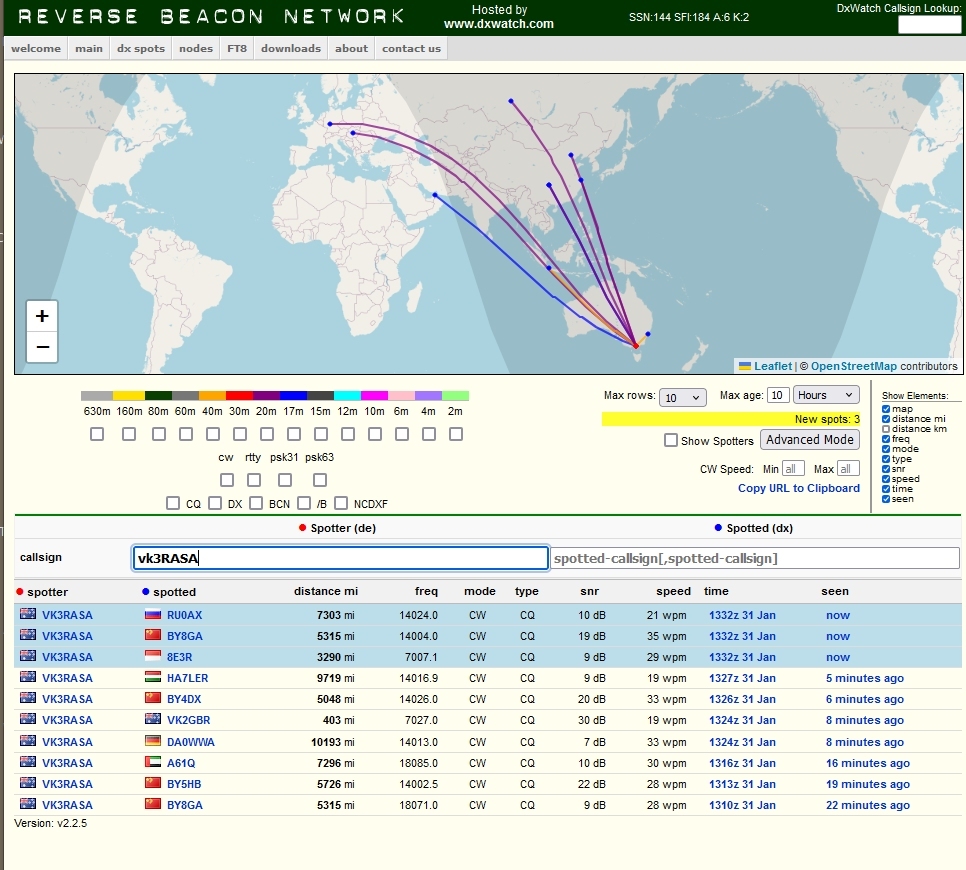Enable the cw mode filter checkbox

coord(226,480)
